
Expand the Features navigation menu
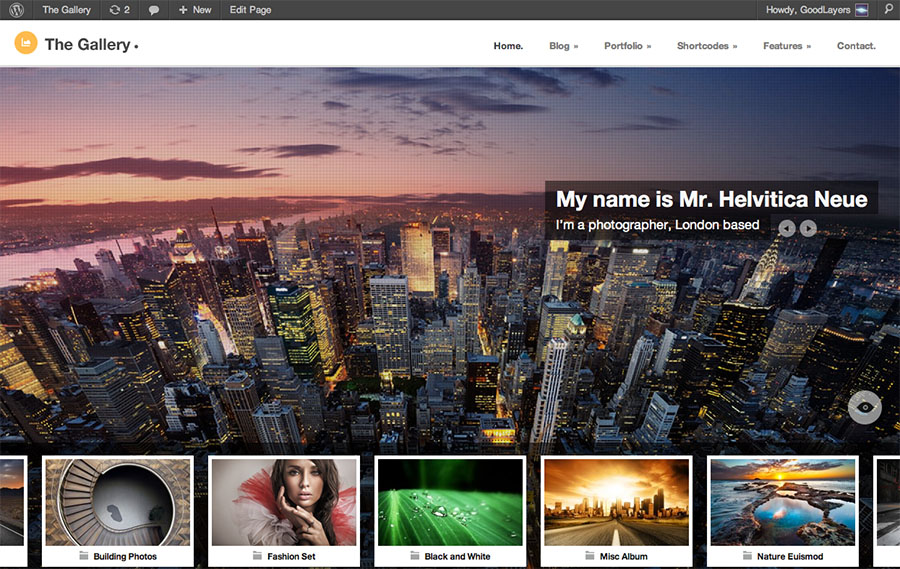pyautogui.click(x=787, y=46)
